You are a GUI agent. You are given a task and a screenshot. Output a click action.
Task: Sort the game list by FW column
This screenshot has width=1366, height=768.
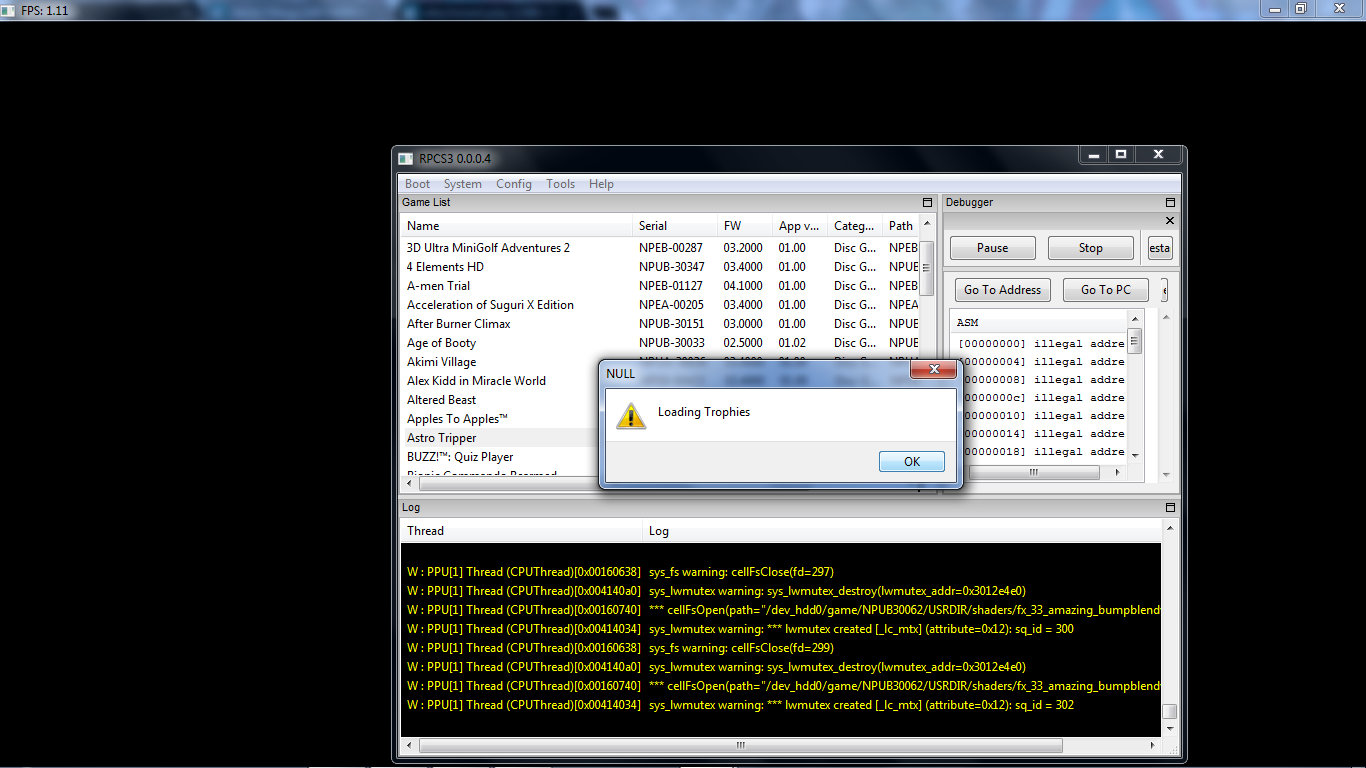[x=745, y=226]
